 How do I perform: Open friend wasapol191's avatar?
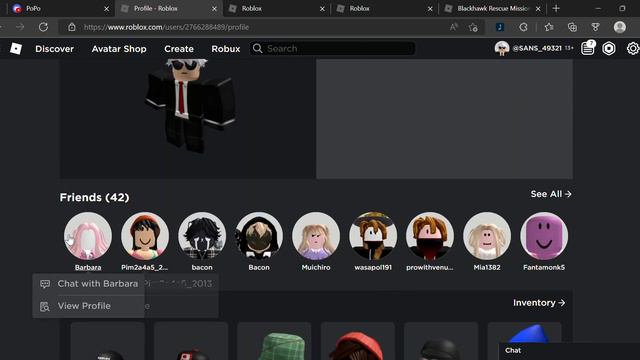373,236
